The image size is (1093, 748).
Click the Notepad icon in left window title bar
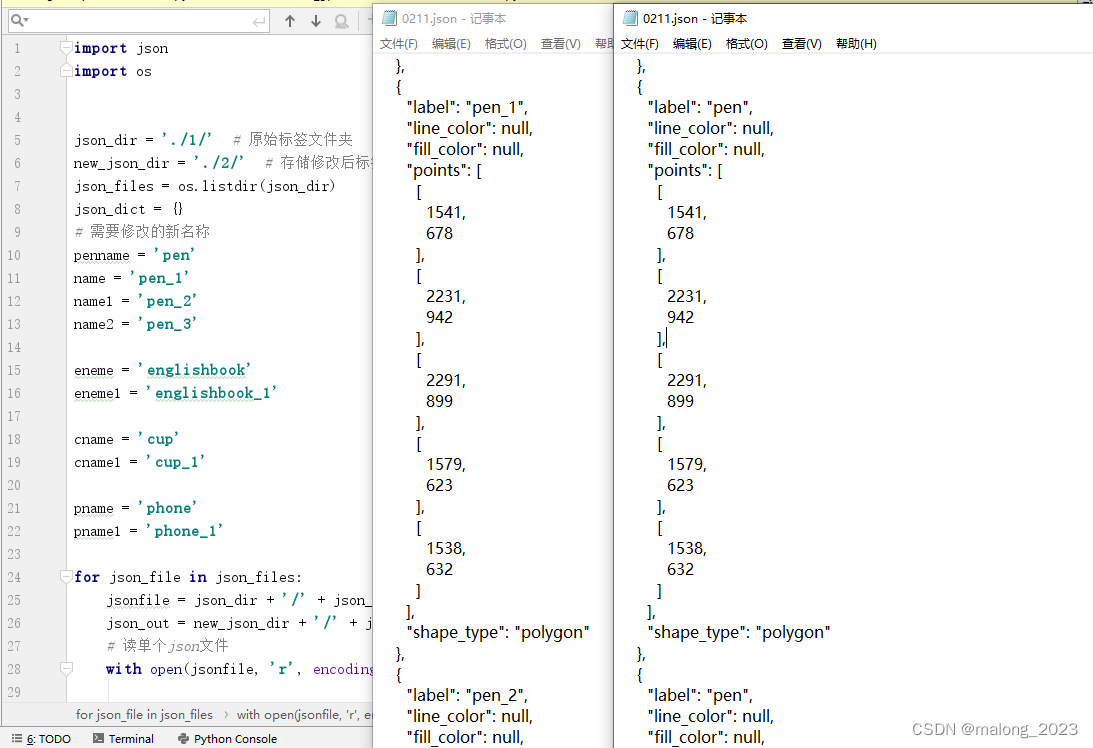388,17
